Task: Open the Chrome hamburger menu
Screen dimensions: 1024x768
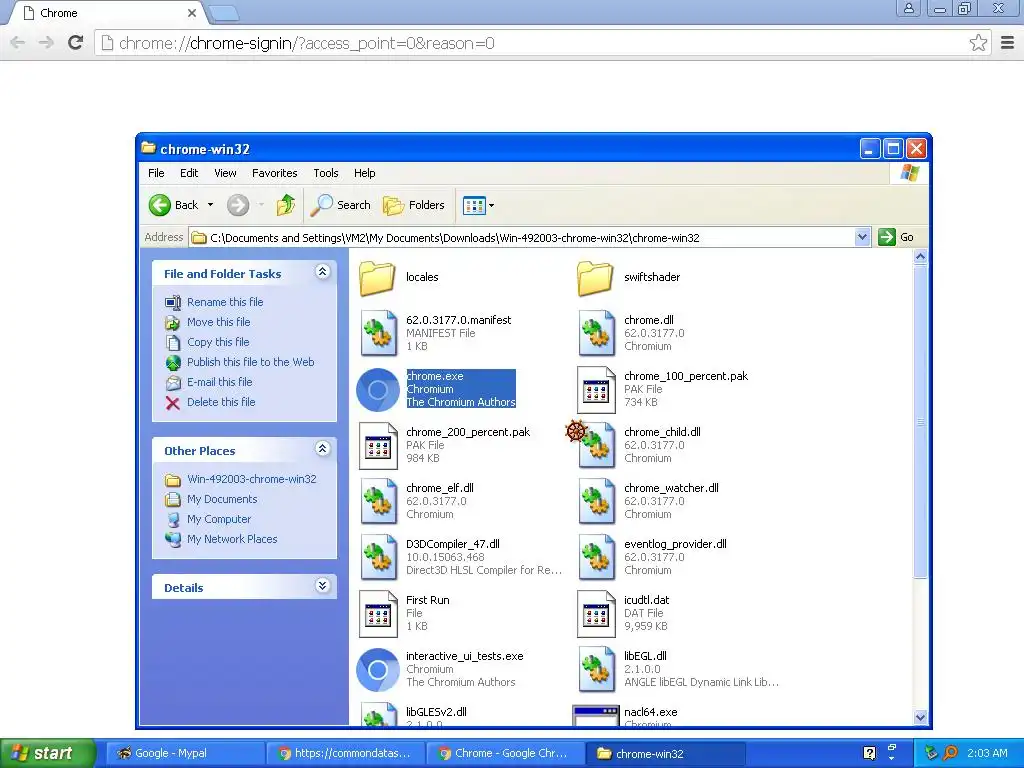Action: click(1008, 43)
